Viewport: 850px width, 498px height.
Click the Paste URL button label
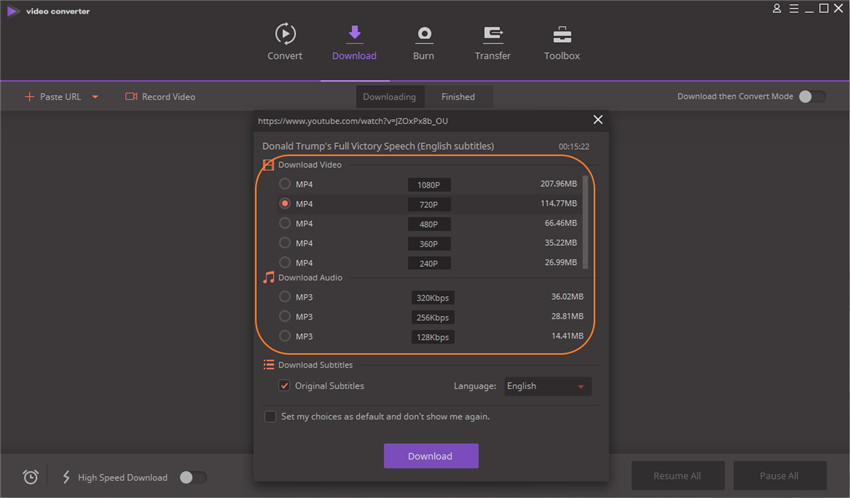coord(60,96)
